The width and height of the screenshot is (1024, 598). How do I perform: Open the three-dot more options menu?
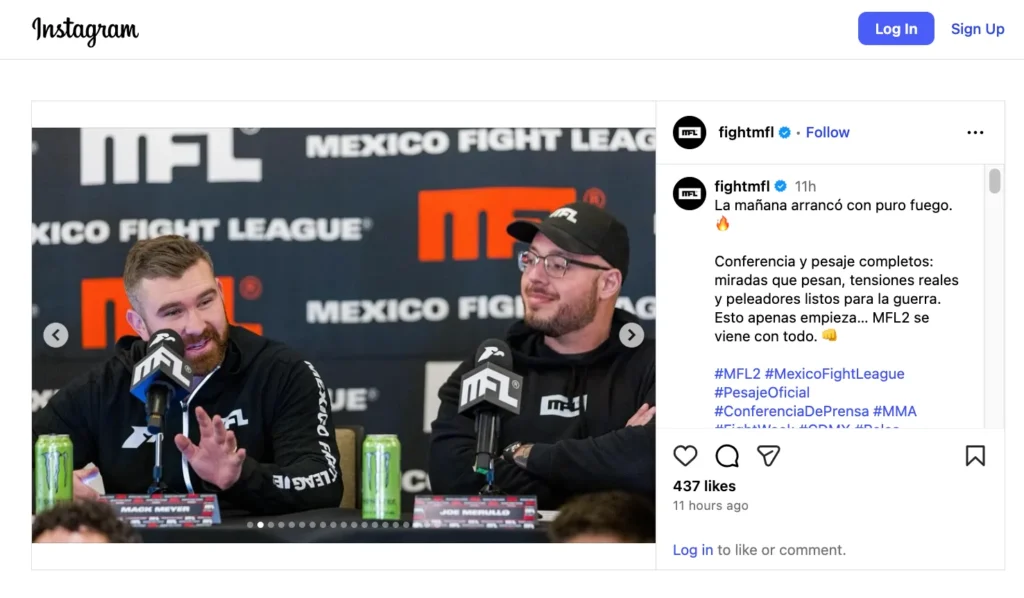(975, 133)
